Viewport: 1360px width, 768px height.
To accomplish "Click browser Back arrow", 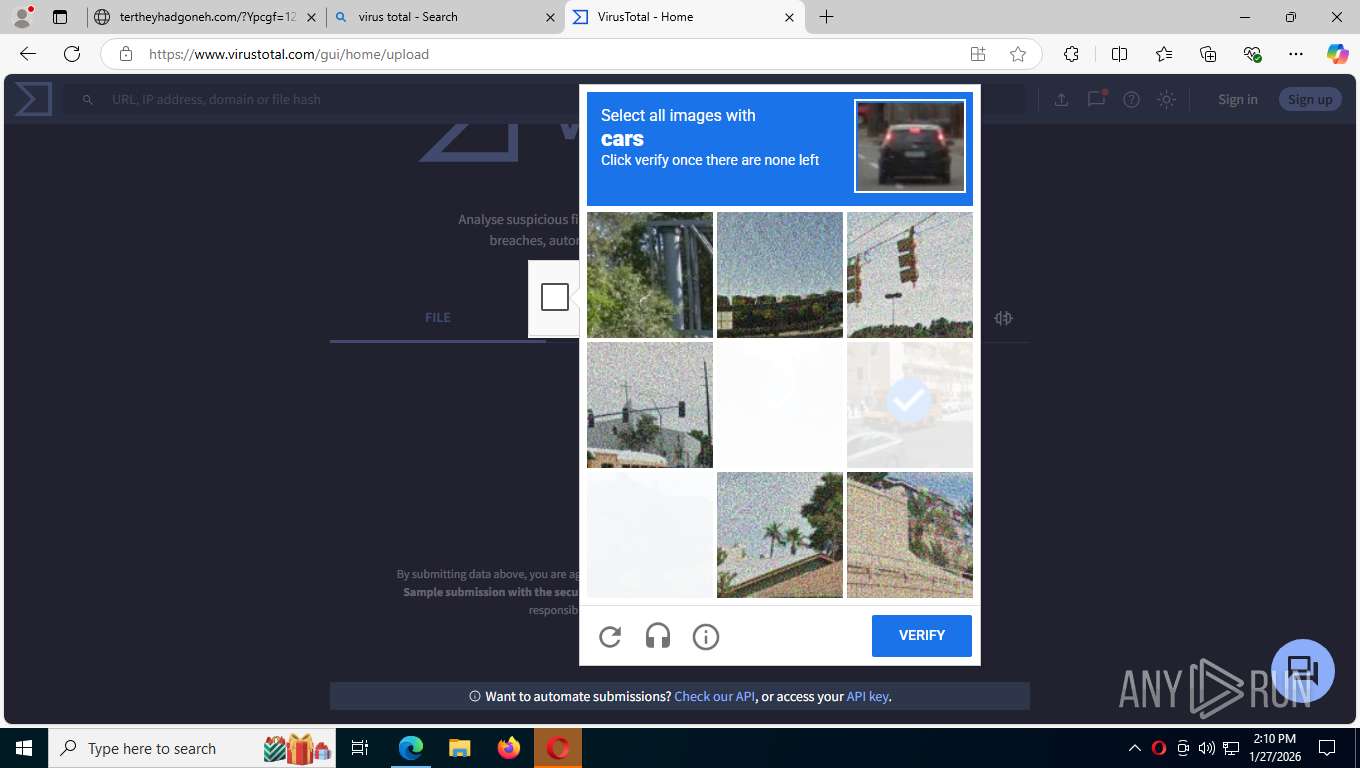I will [x=28, y=54].
